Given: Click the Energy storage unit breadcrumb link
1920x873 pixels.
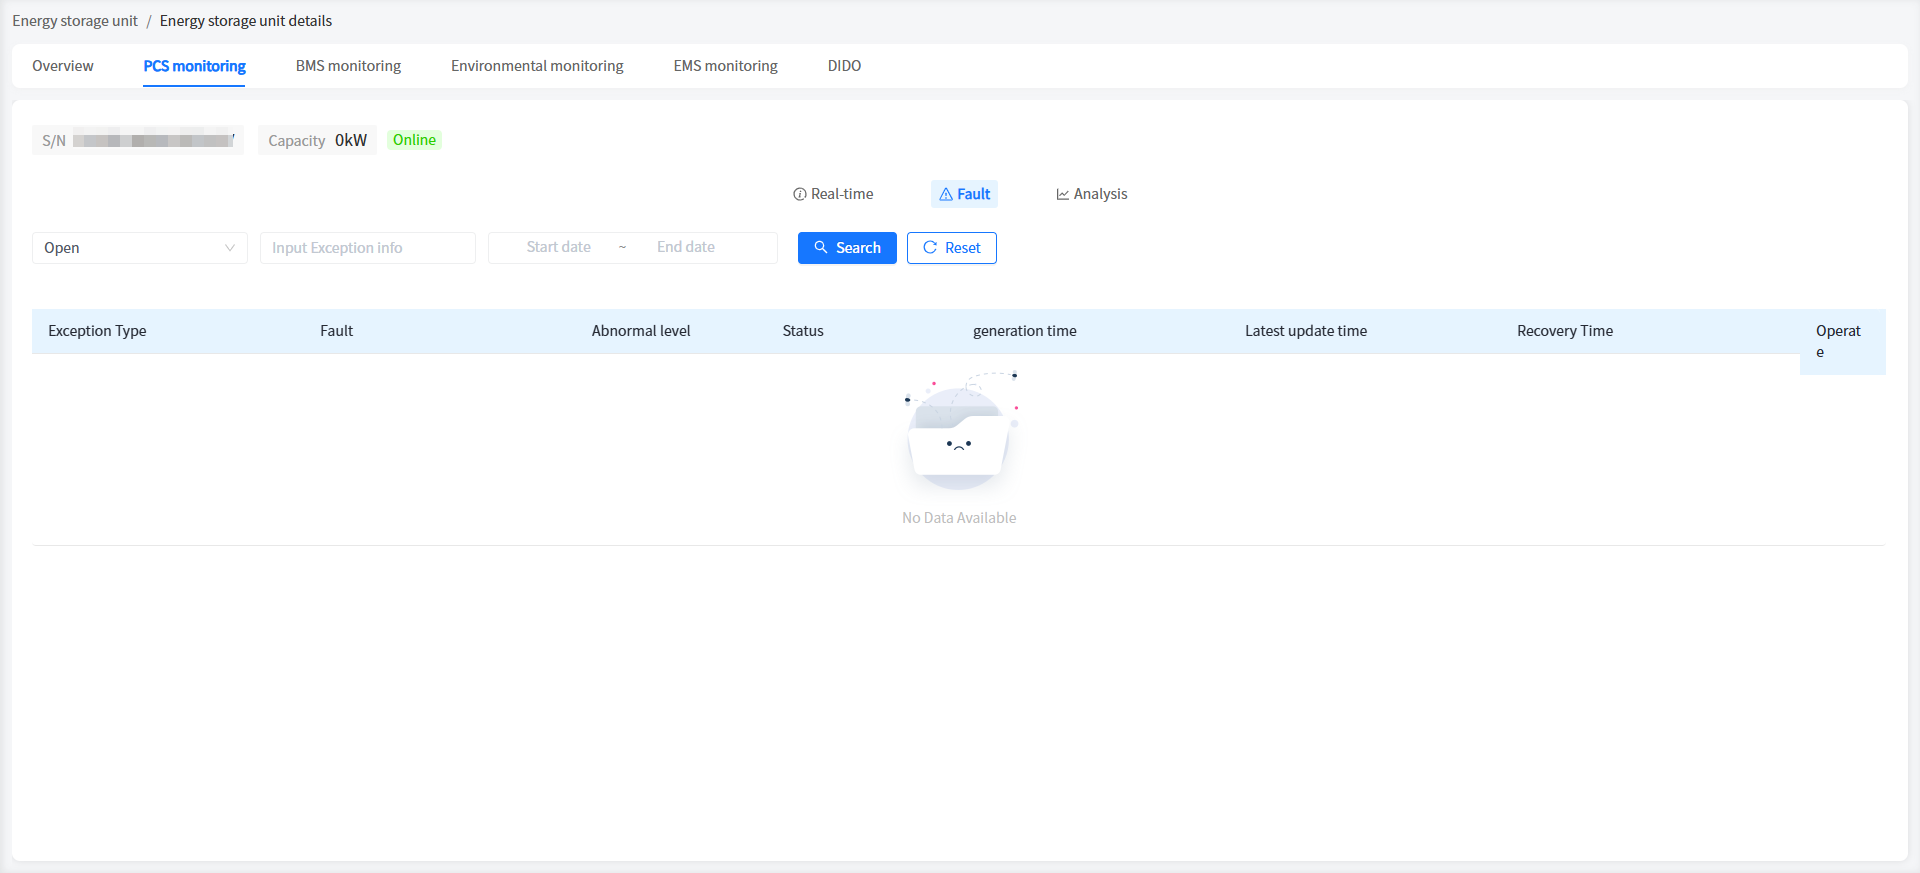Looking at the screenshot, I should [x=75, y=21].
